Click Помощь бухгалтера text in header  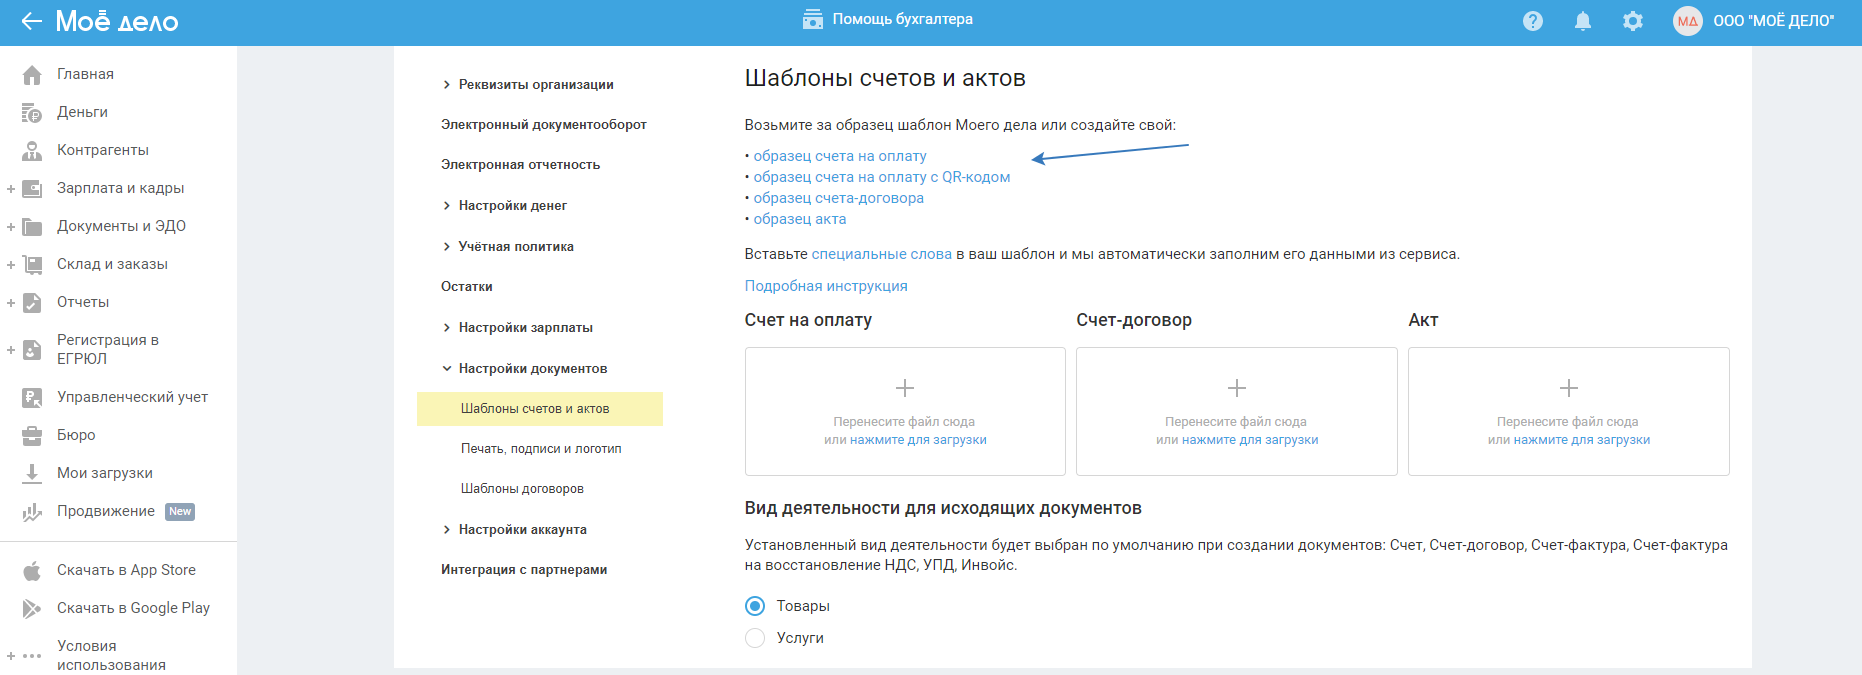click(x=903, y=19)
